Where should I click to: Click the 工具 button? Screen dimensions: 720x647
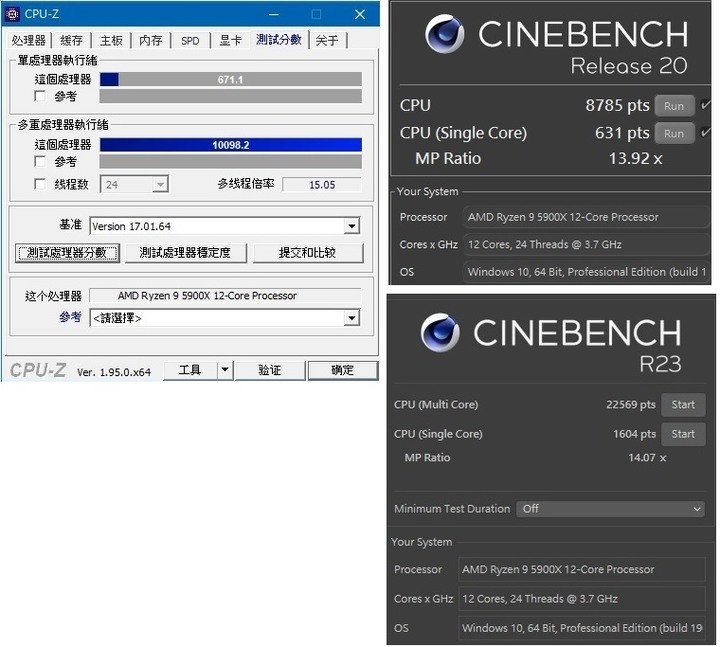190,370
